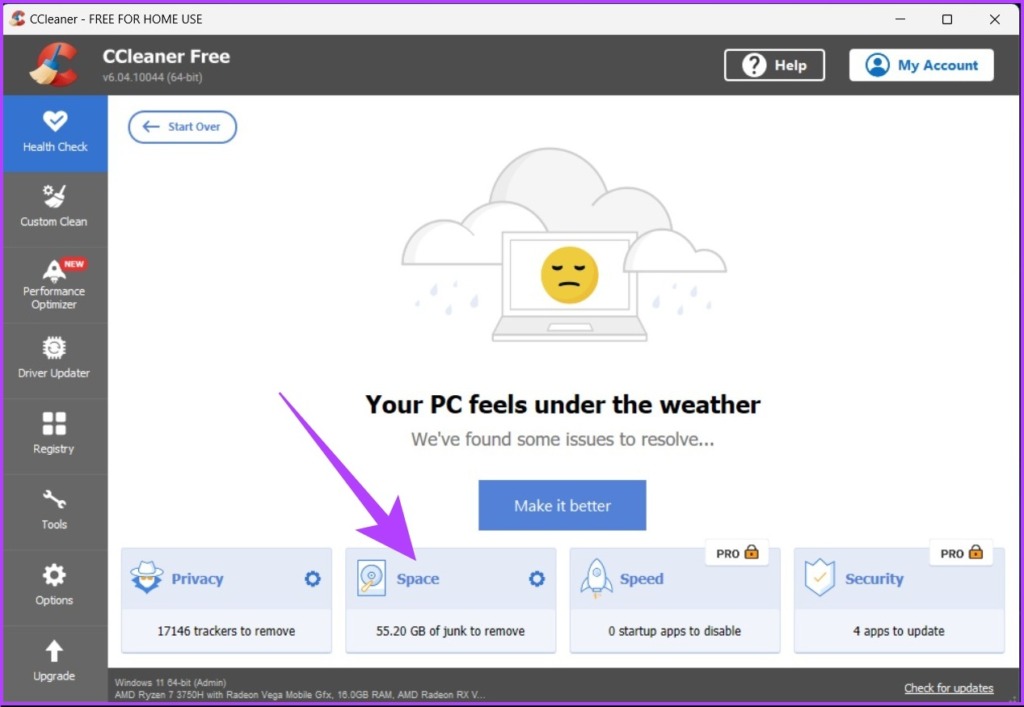Open the Health Check section
Image resolution: width=1024 pixels, height=707 pixels.
(x=55, y=133)
